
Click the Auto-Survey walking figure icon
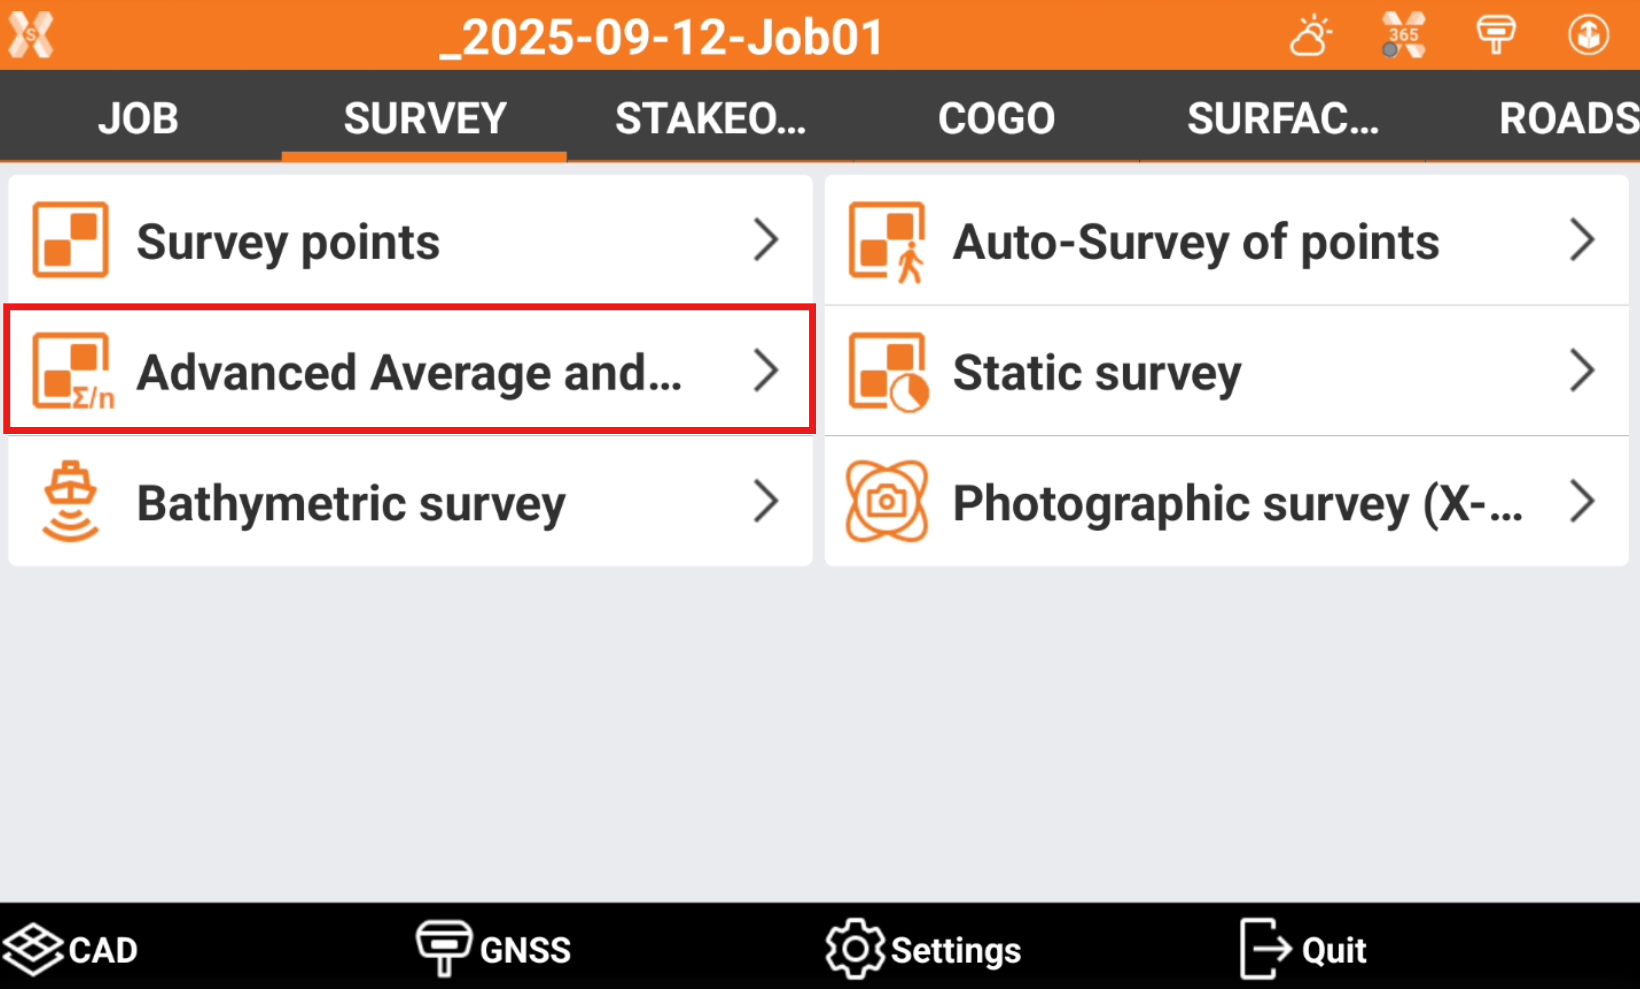(x=886, y=242)
